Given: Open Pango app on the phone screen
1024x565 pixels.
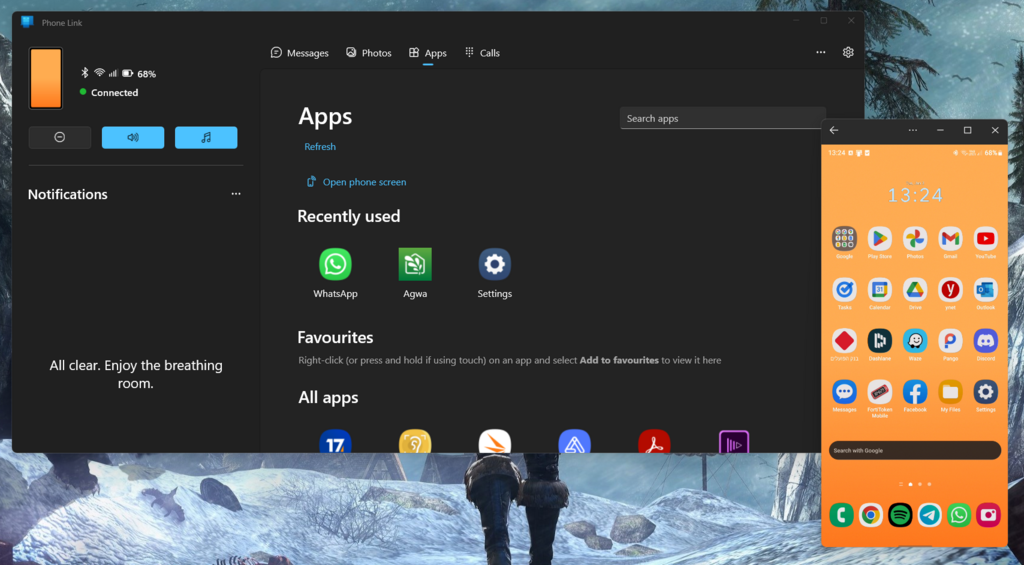Looking at the screenshot, I should pyautogui.click(x=950, y=340).
